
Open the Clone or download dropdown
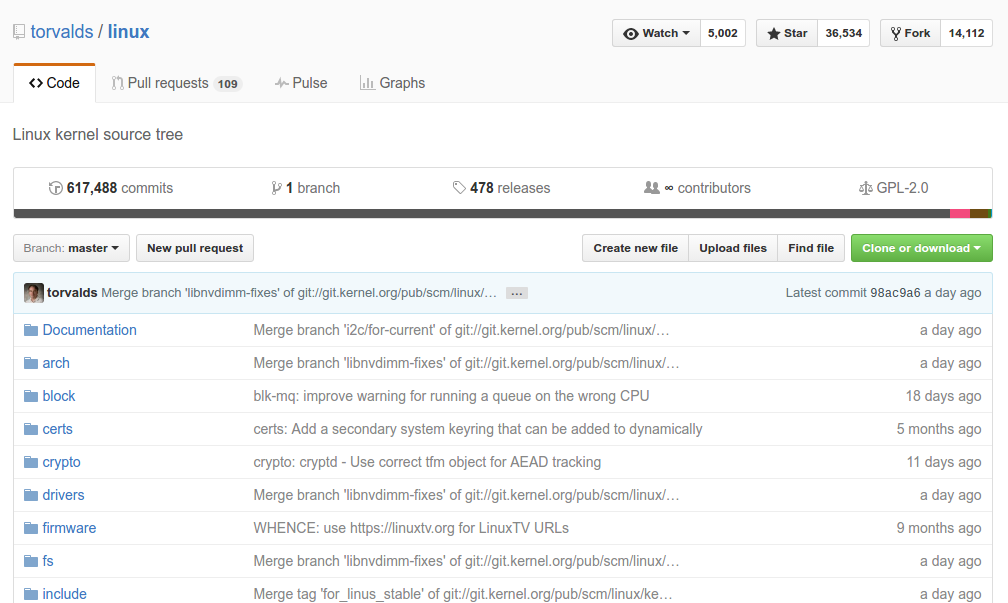[x=921, y=248]
